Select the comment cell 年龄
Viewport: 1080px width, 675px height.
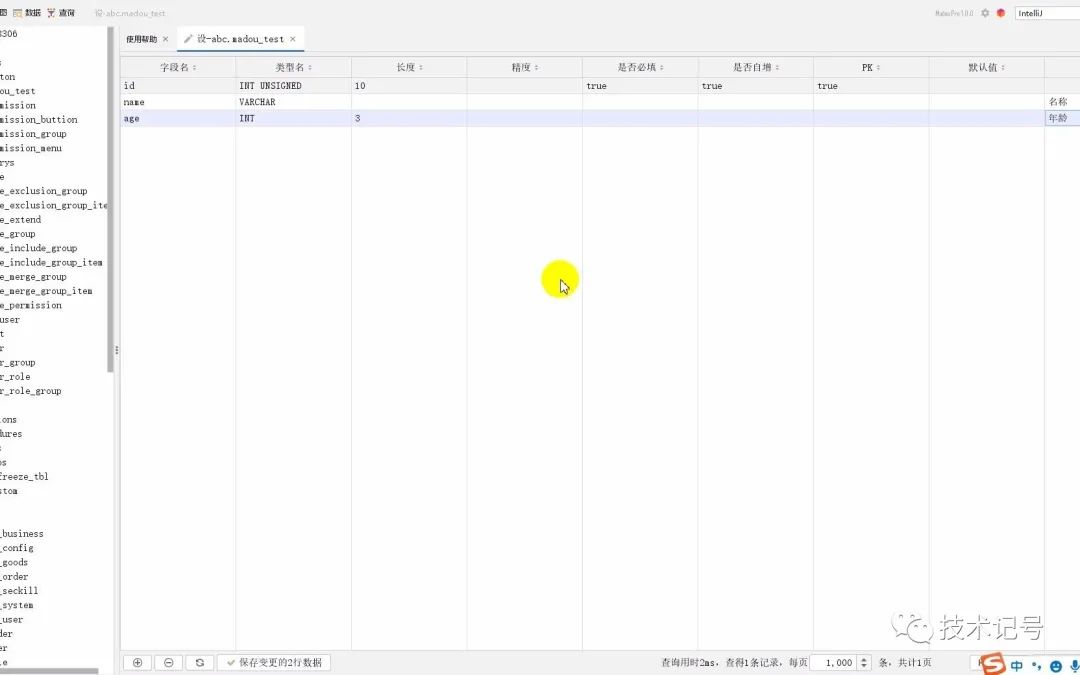(x=1062, y=118)
